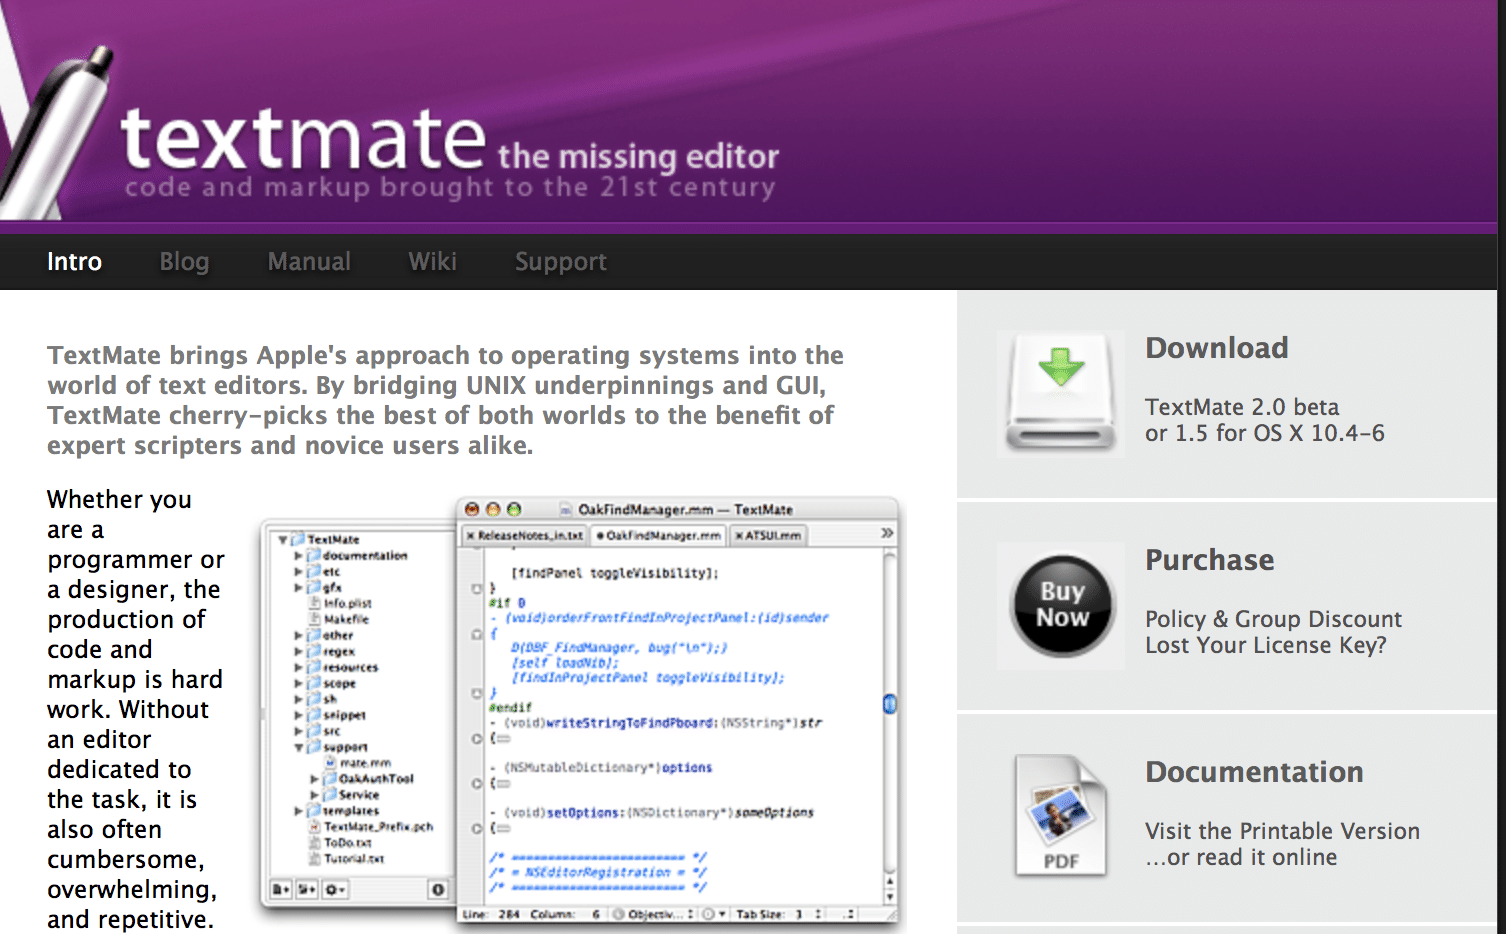This screenshot has width=1506, height=934.
Task: Open the Tab Size popup in the status bar
Action: coord(779,914)
